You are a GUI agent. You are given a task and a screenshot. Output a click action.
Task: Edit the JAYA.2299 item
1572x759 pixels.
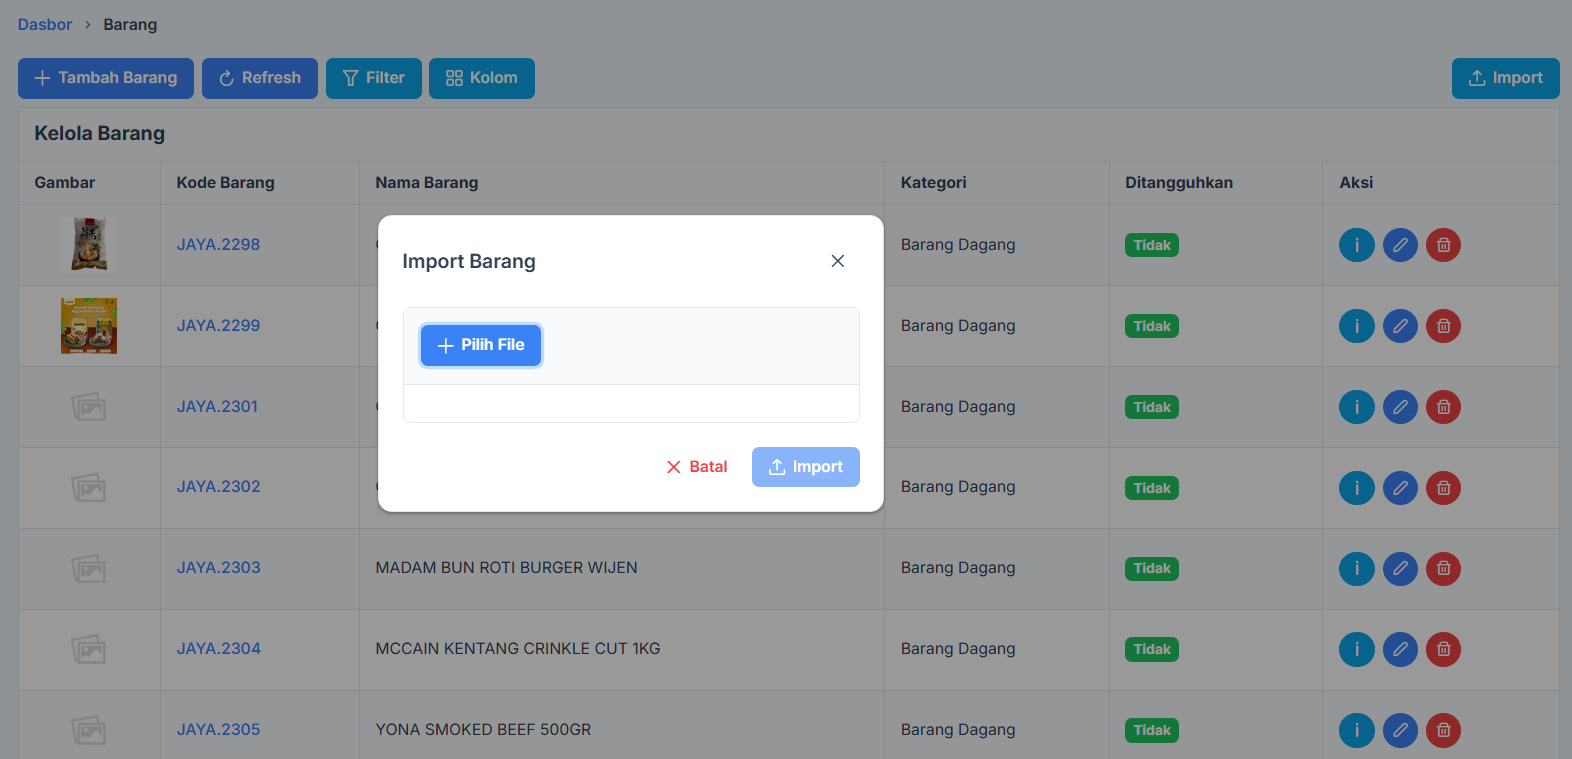tap(1400, 326)
